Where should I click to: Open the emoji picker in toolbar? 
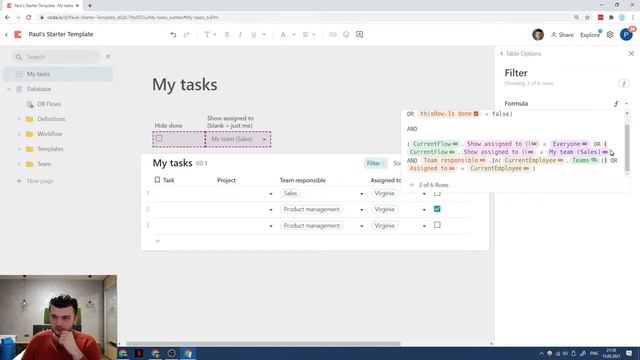pyautogui.click(x=346, y=35)
